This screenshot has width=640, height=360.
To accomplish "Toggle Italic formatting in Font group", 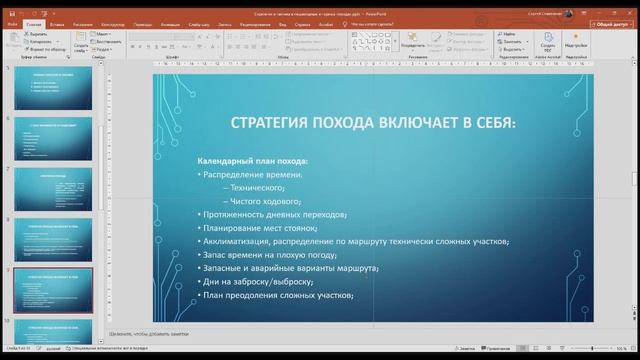I will point(140,47).
